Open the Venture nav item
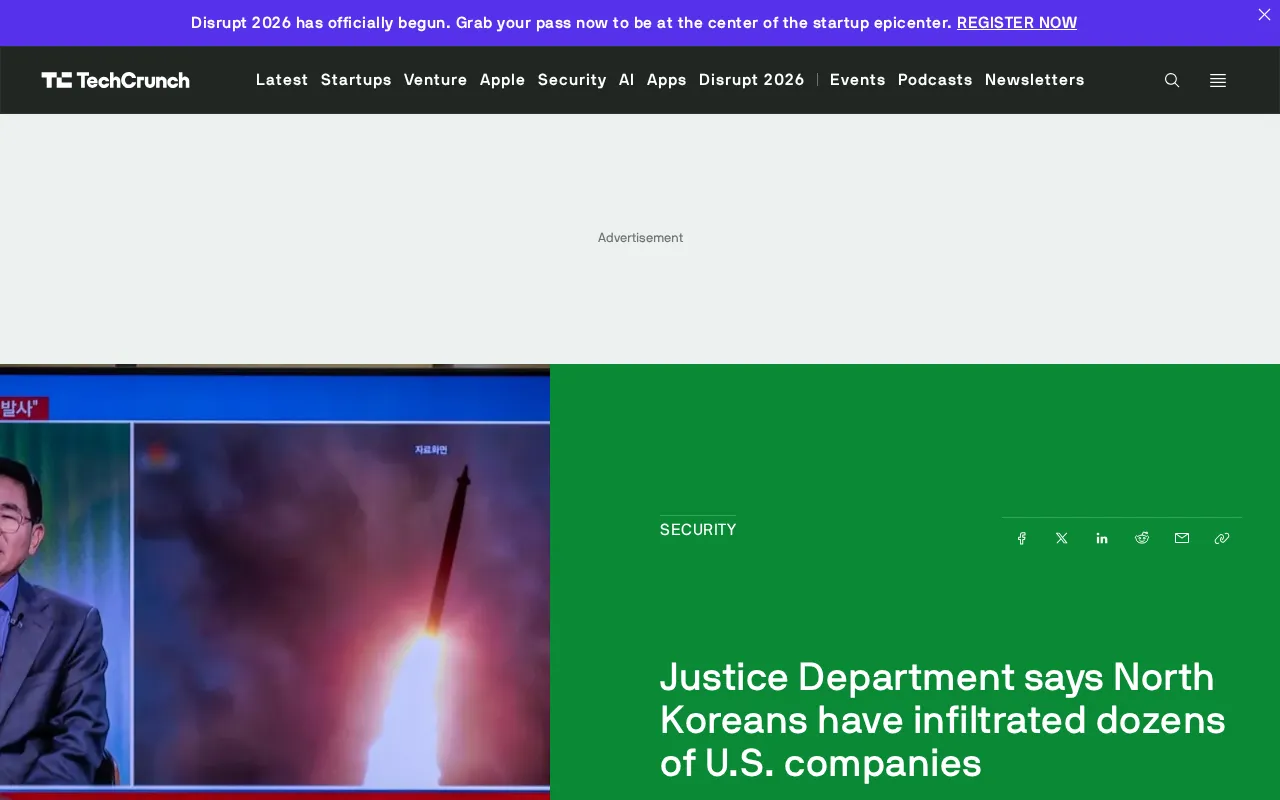The width and height of the screenshot is (1280, 800). coord(436,79)
